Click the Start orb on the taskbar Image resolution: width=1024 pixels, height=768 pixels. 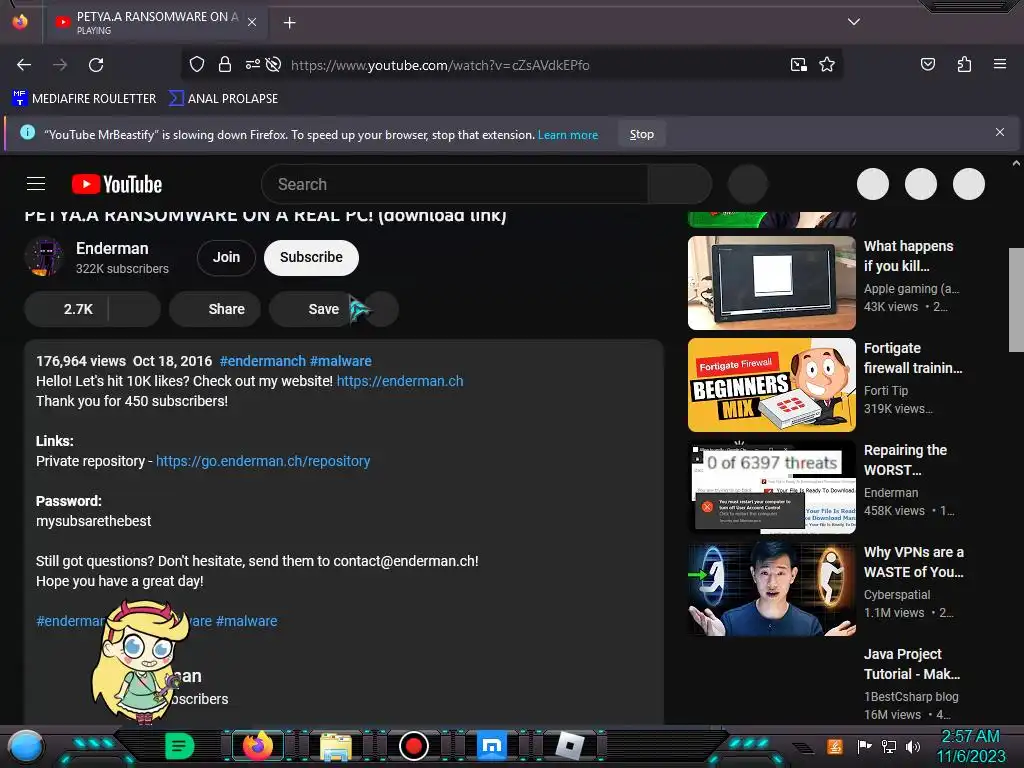click(25, 746)
